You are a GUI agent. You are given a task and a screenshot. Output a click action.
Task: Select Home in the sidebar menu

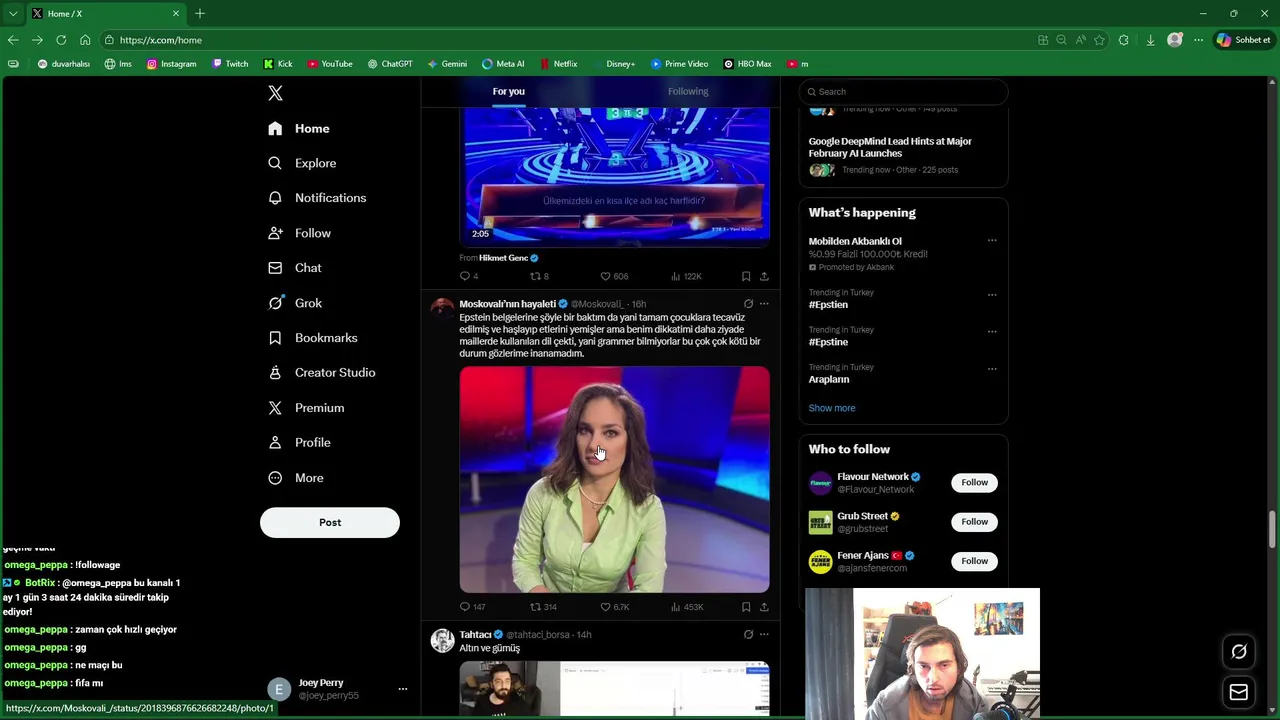click(x=299, y=128)
